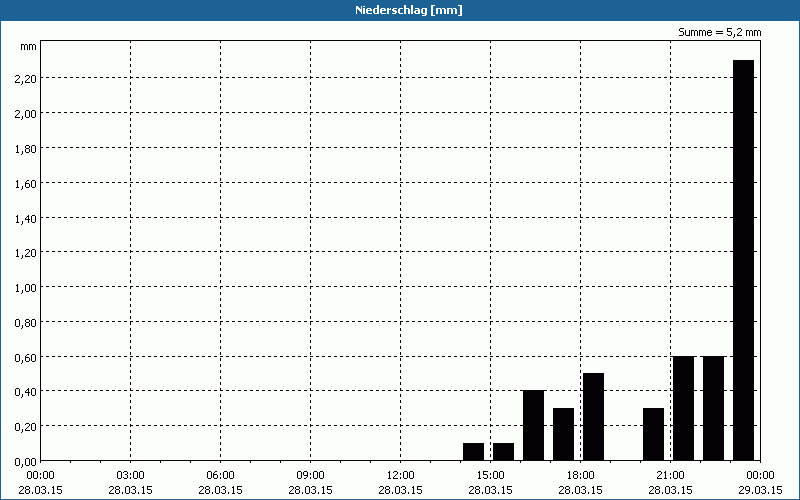
Task: Select the '28.03.15' date under 12:00
Action: click(401, 490)
